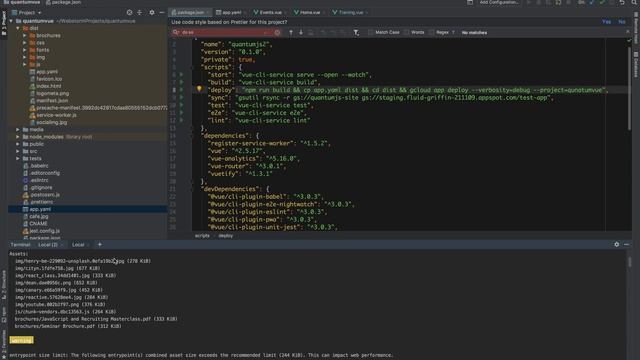Screen dimensions: 640x360
Task: Hide the Project panel with minimize icon
Action: pyautogui.click(x=162, y=13)
